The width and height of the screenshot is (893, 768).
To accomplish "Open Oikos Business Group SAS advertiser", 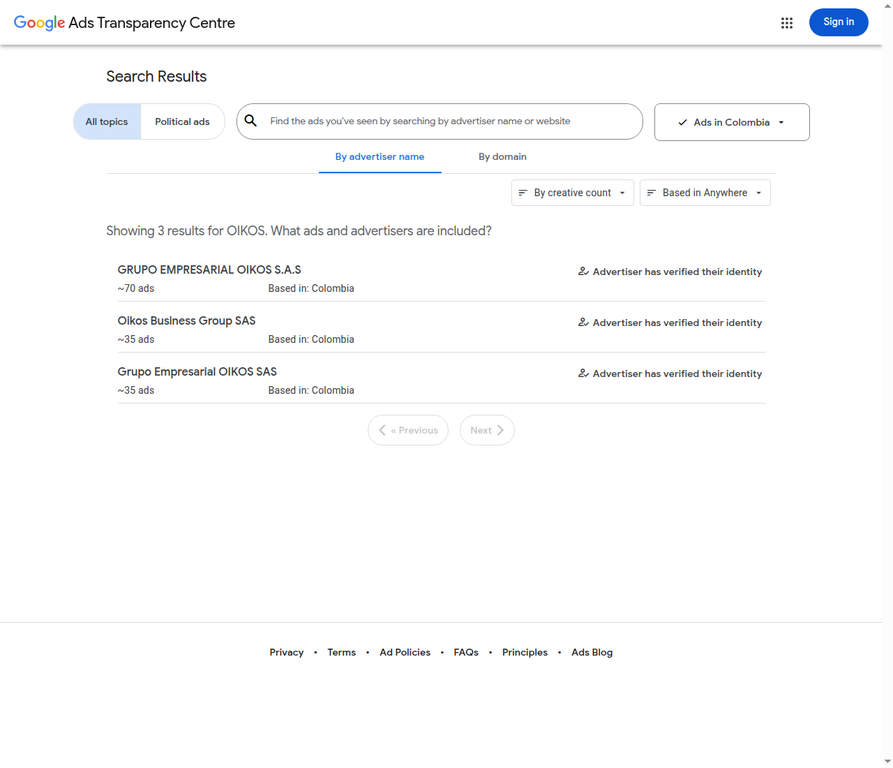I will 441,329.
